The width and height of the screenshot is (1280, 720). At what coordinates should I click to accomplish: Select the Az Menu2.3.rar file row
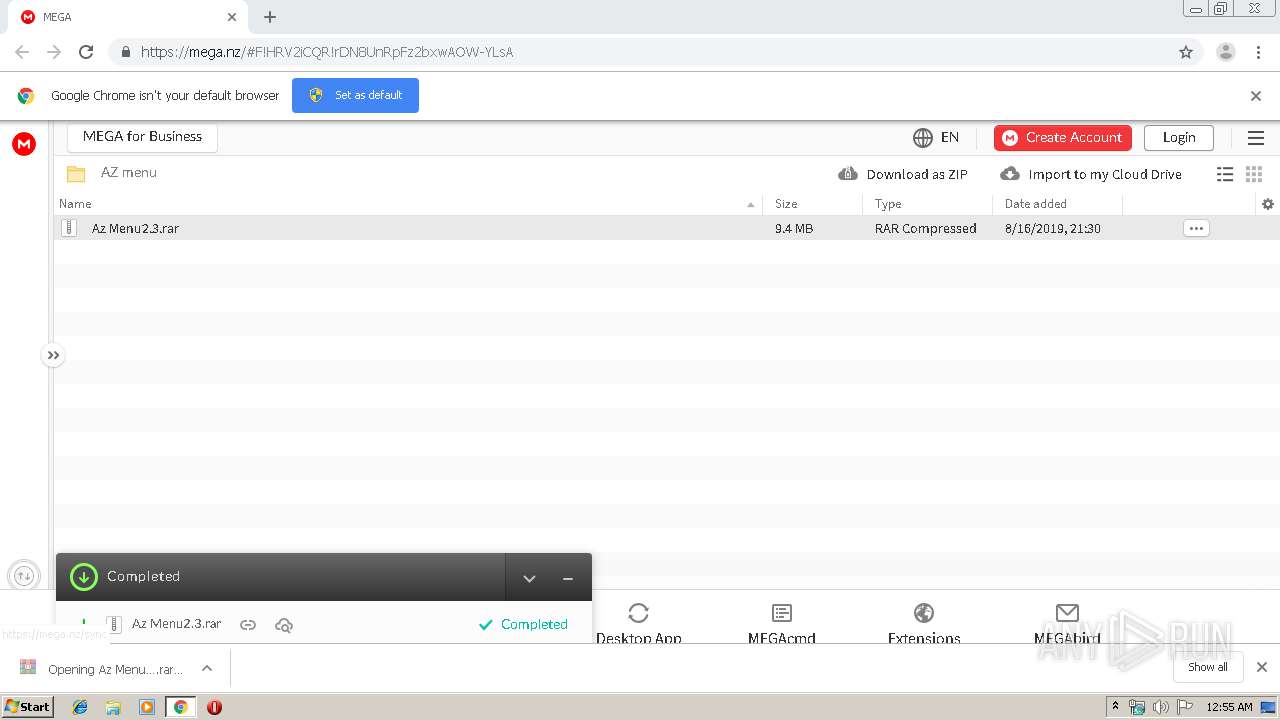click(x=667, y=228)
